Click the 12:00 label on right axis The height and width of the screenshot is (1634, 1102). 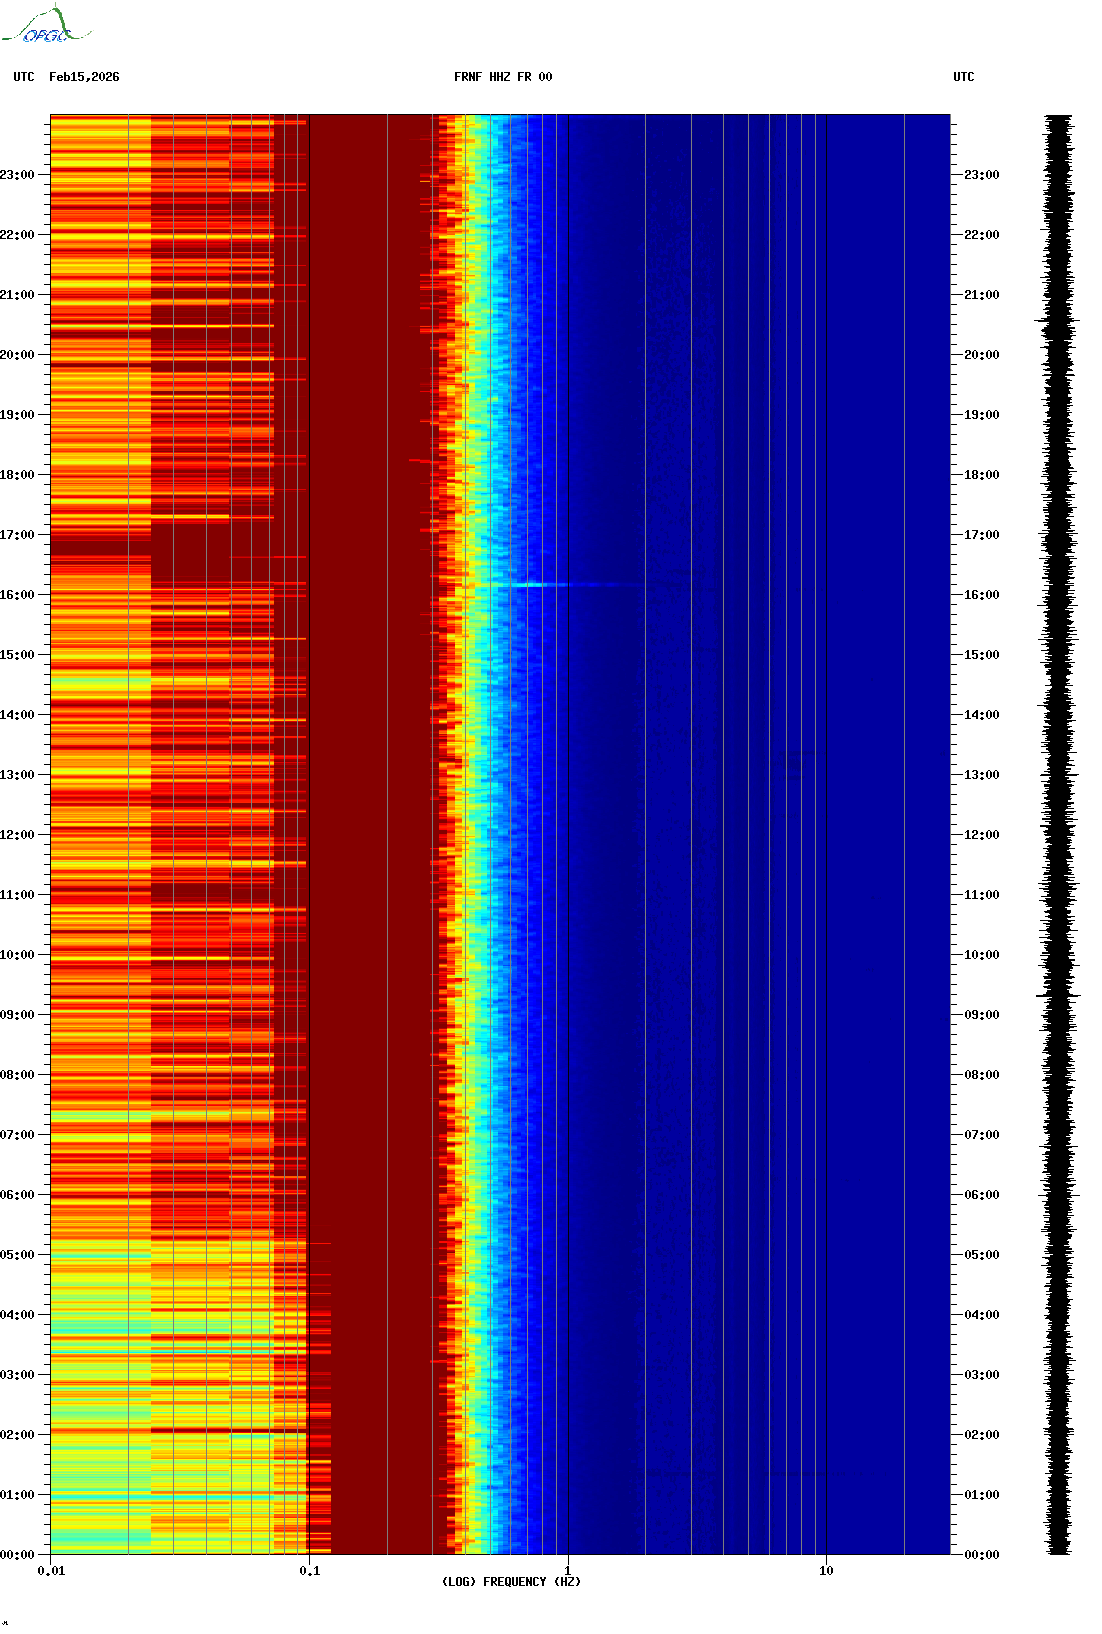pos(982,835)
